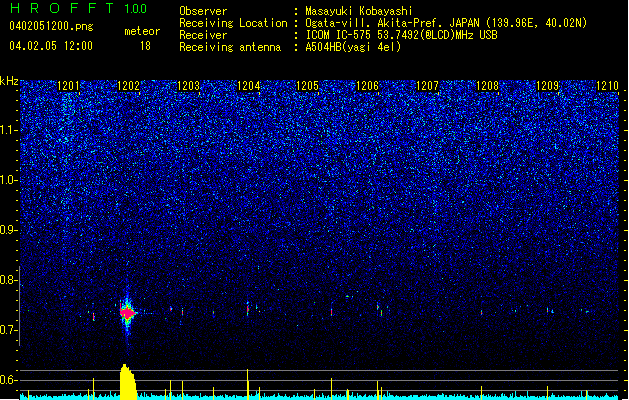Select the file name 0402051200.png
Image resolution: width=629 pixels, height=400 pixels.
click(51, 26)
